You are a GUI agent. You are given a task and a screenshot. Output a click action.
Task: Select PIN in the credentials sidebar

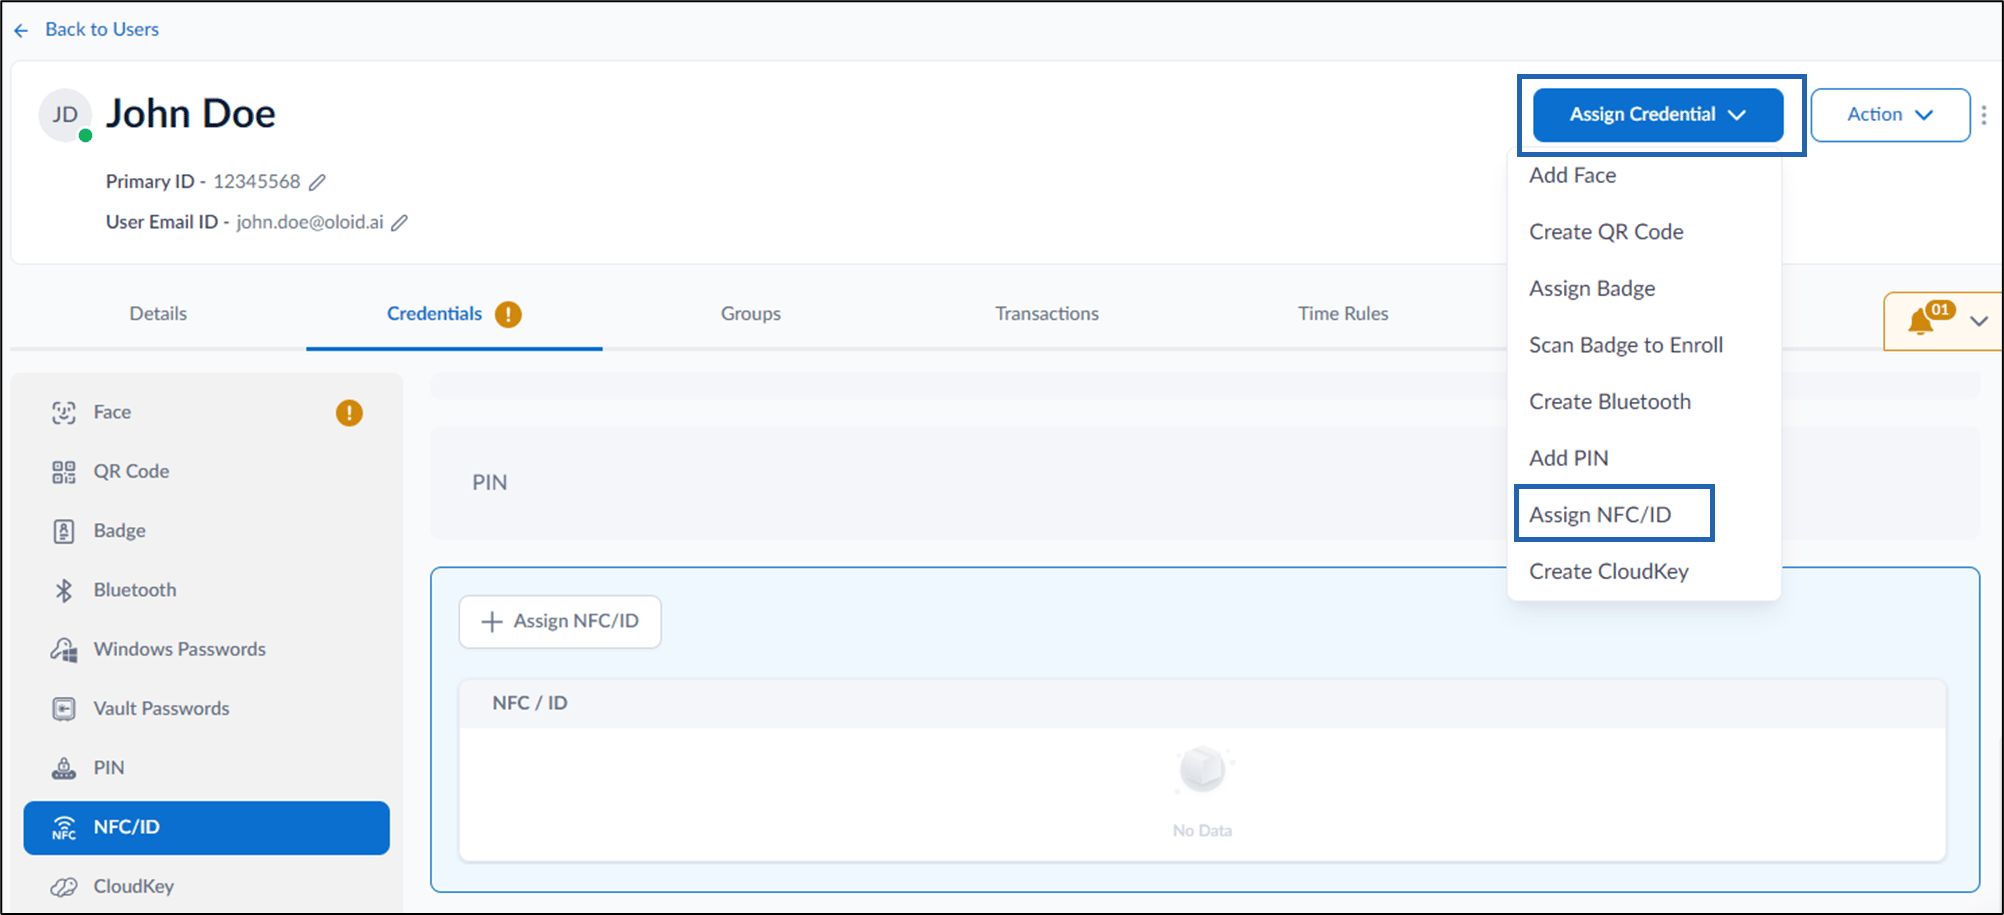(x=207, y=768)
